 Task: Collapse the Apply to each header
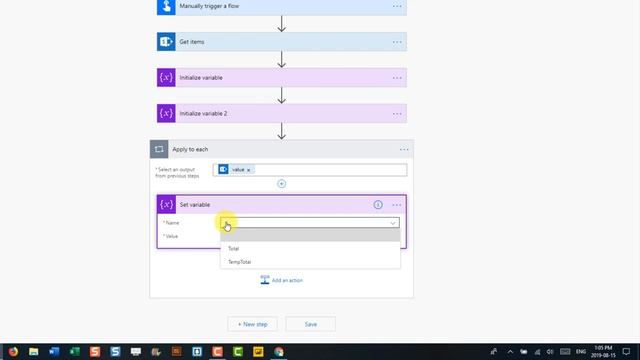click(282, 149)
